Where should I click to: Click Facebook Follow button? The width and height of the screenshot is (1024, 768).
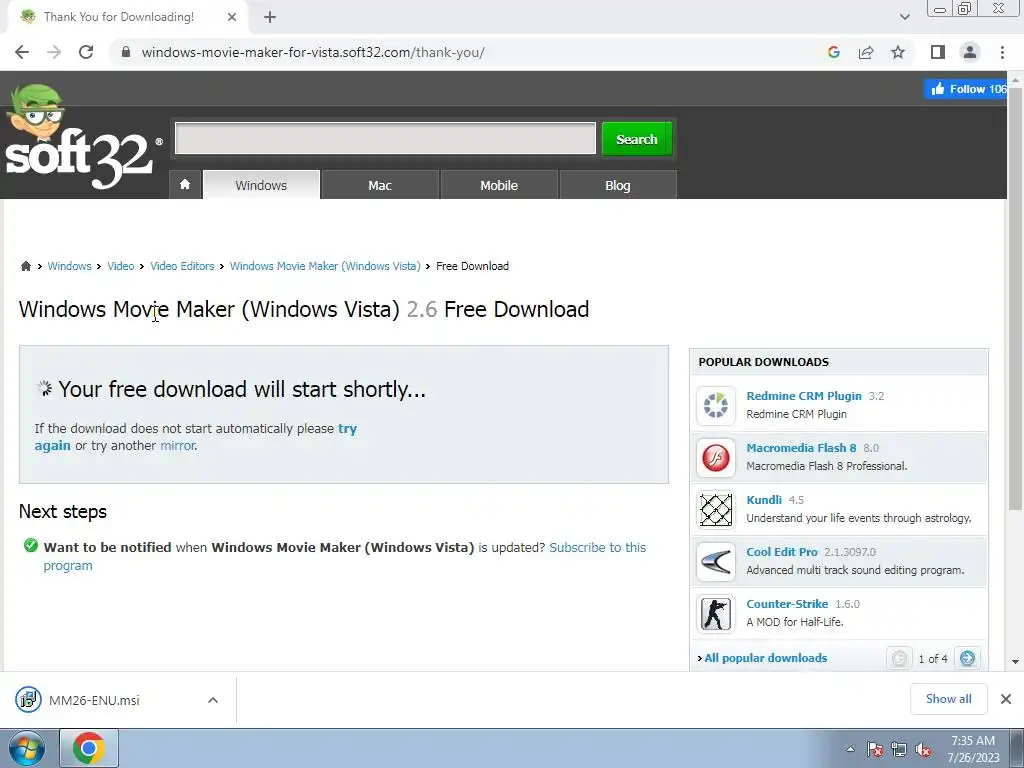point(966,89)
